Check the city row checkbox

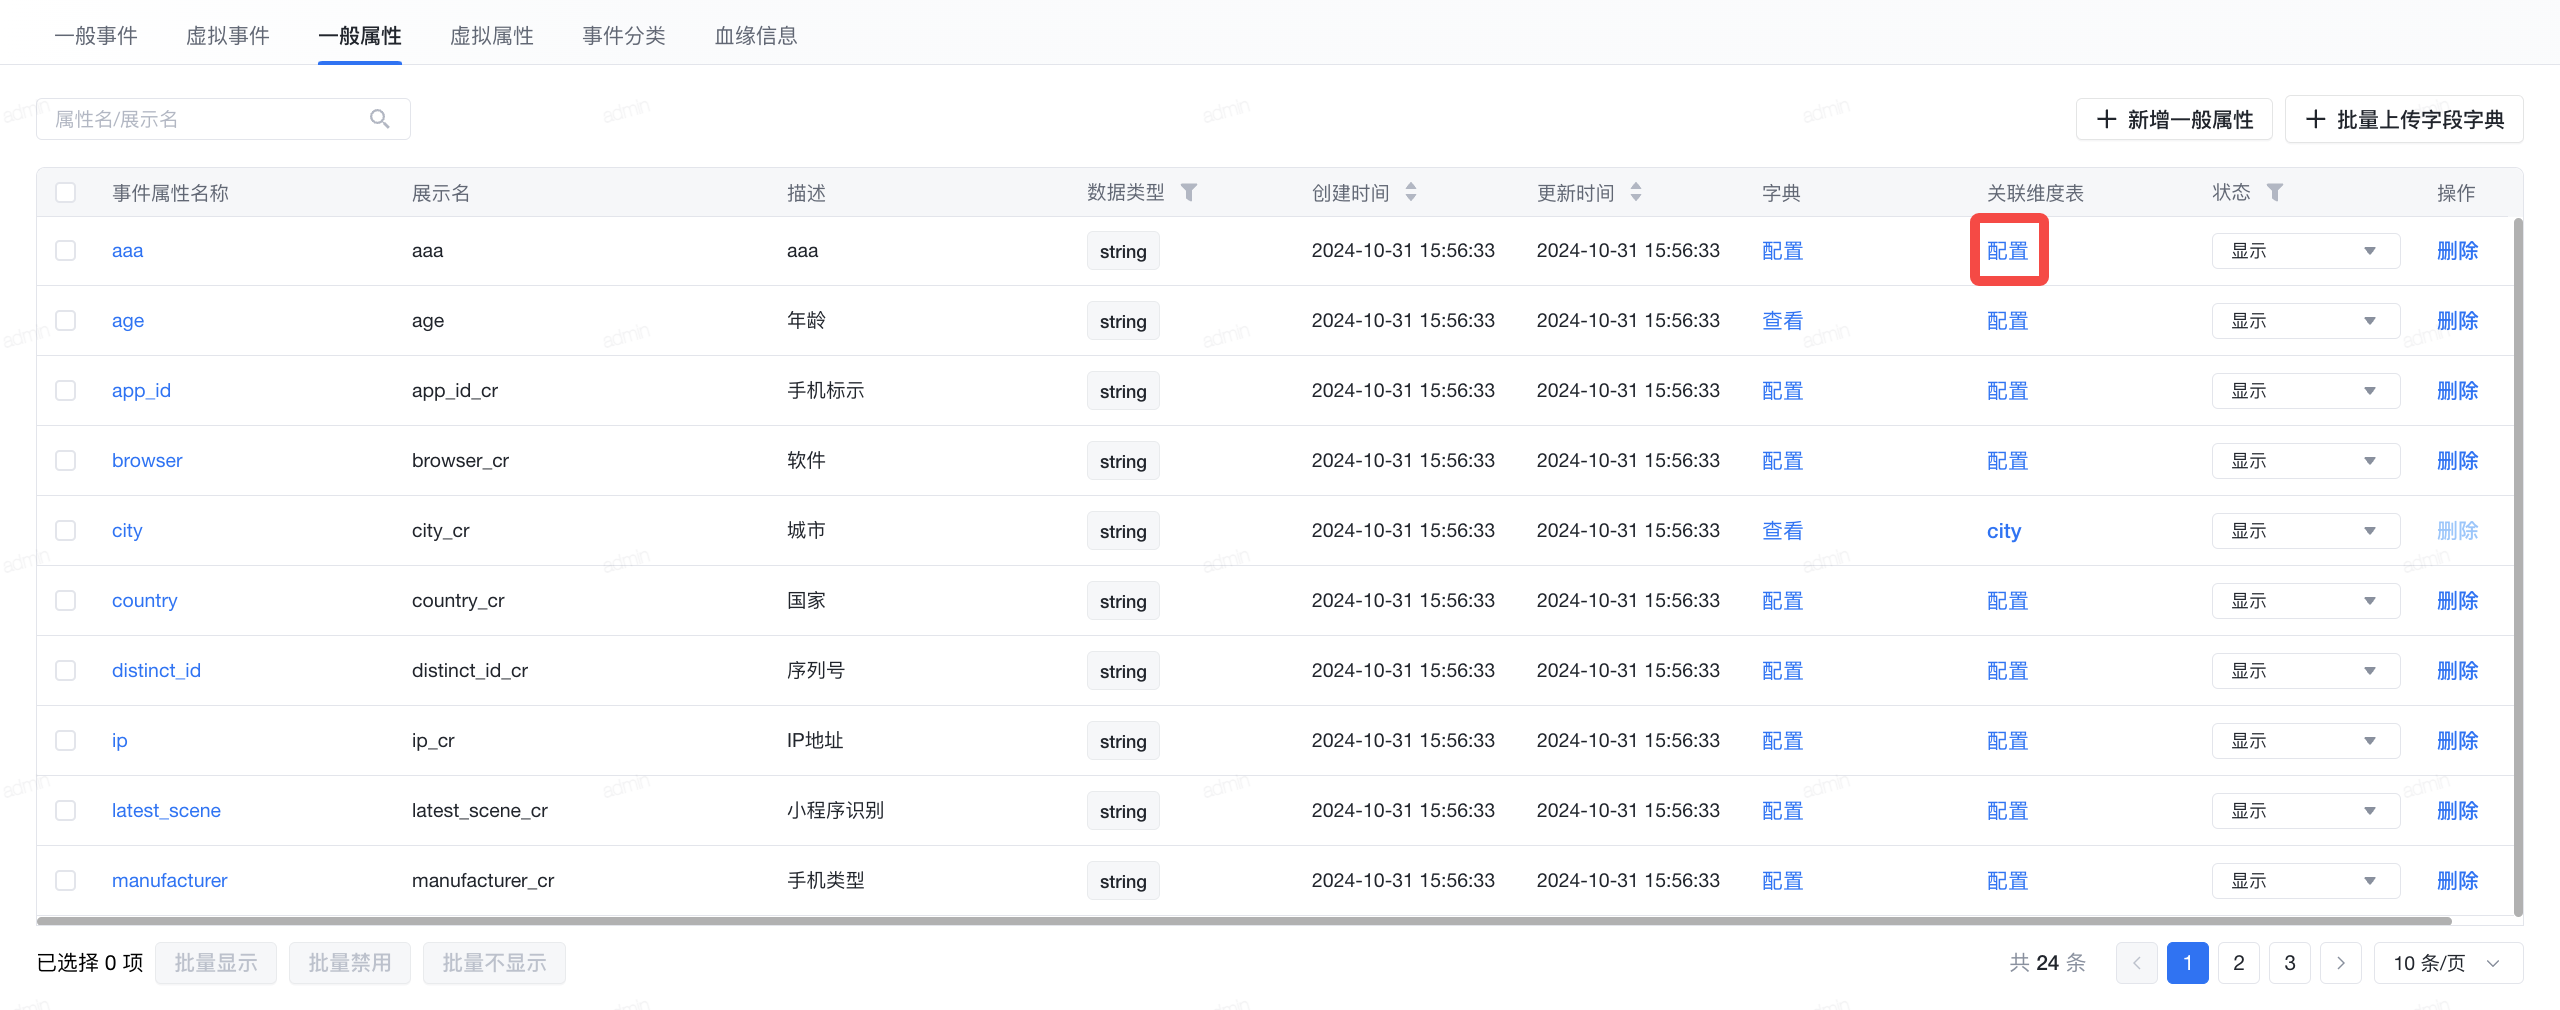click(66, 530)
